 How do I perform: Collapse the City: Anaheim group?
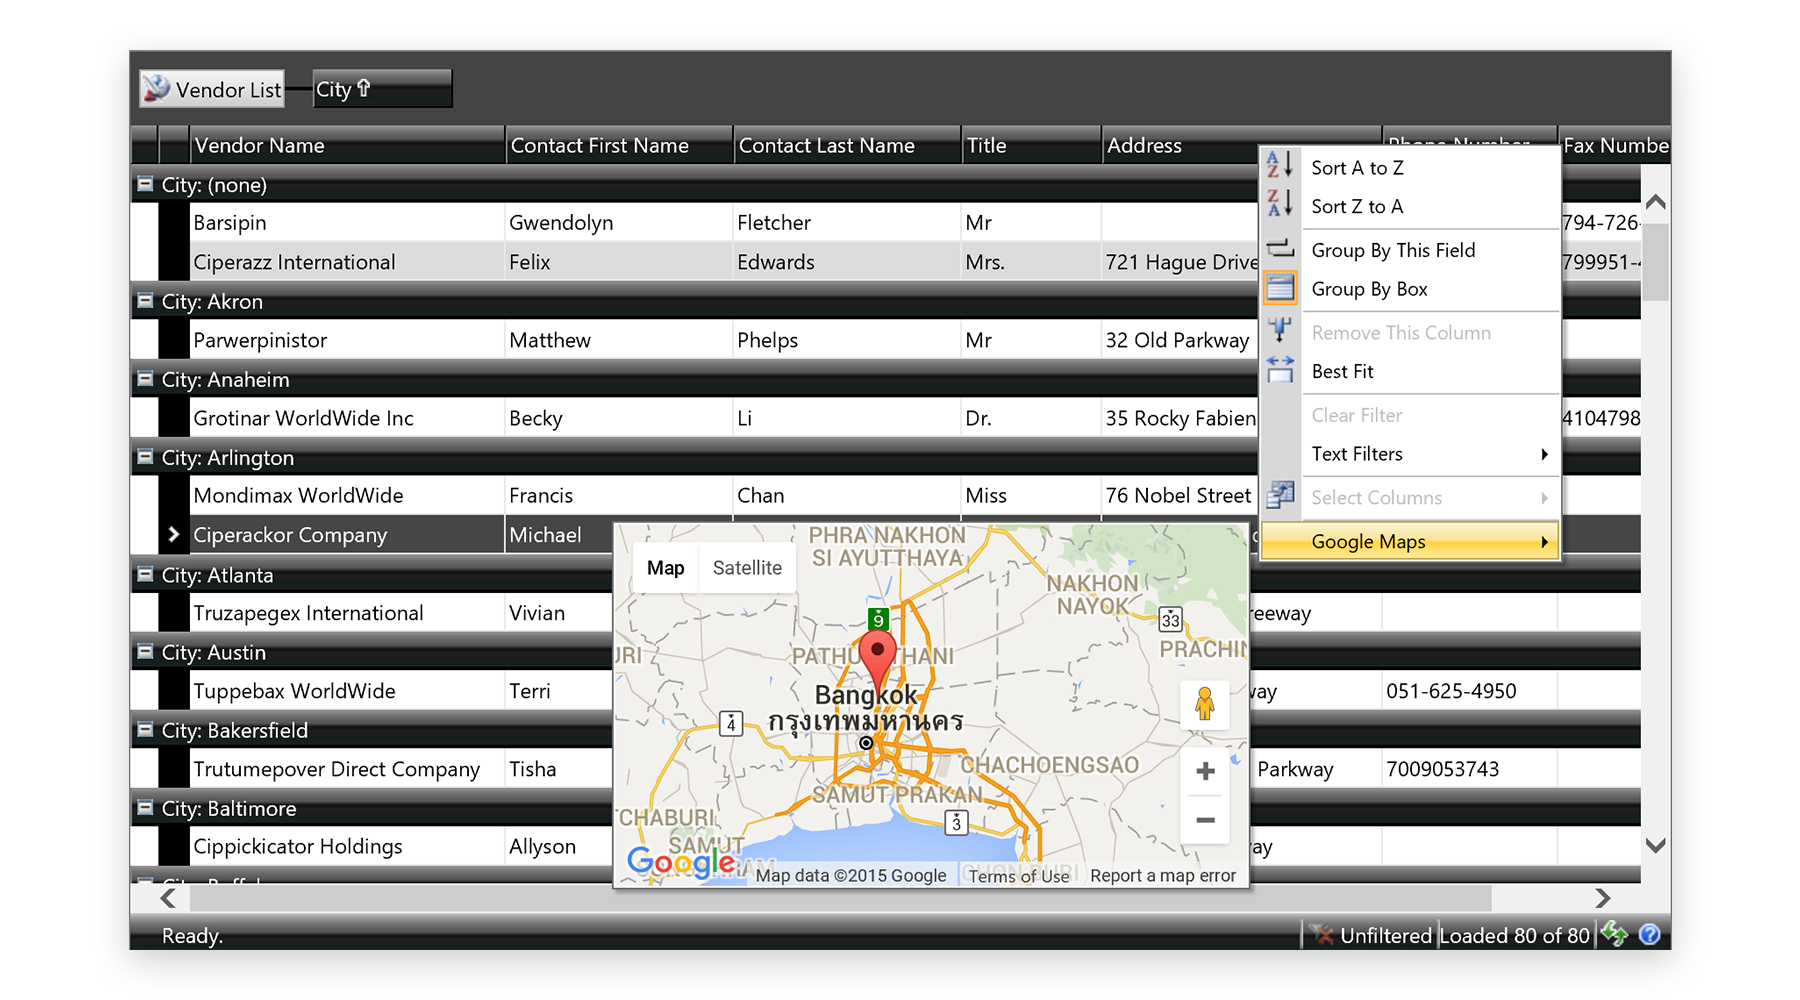[x=145, y=379]
